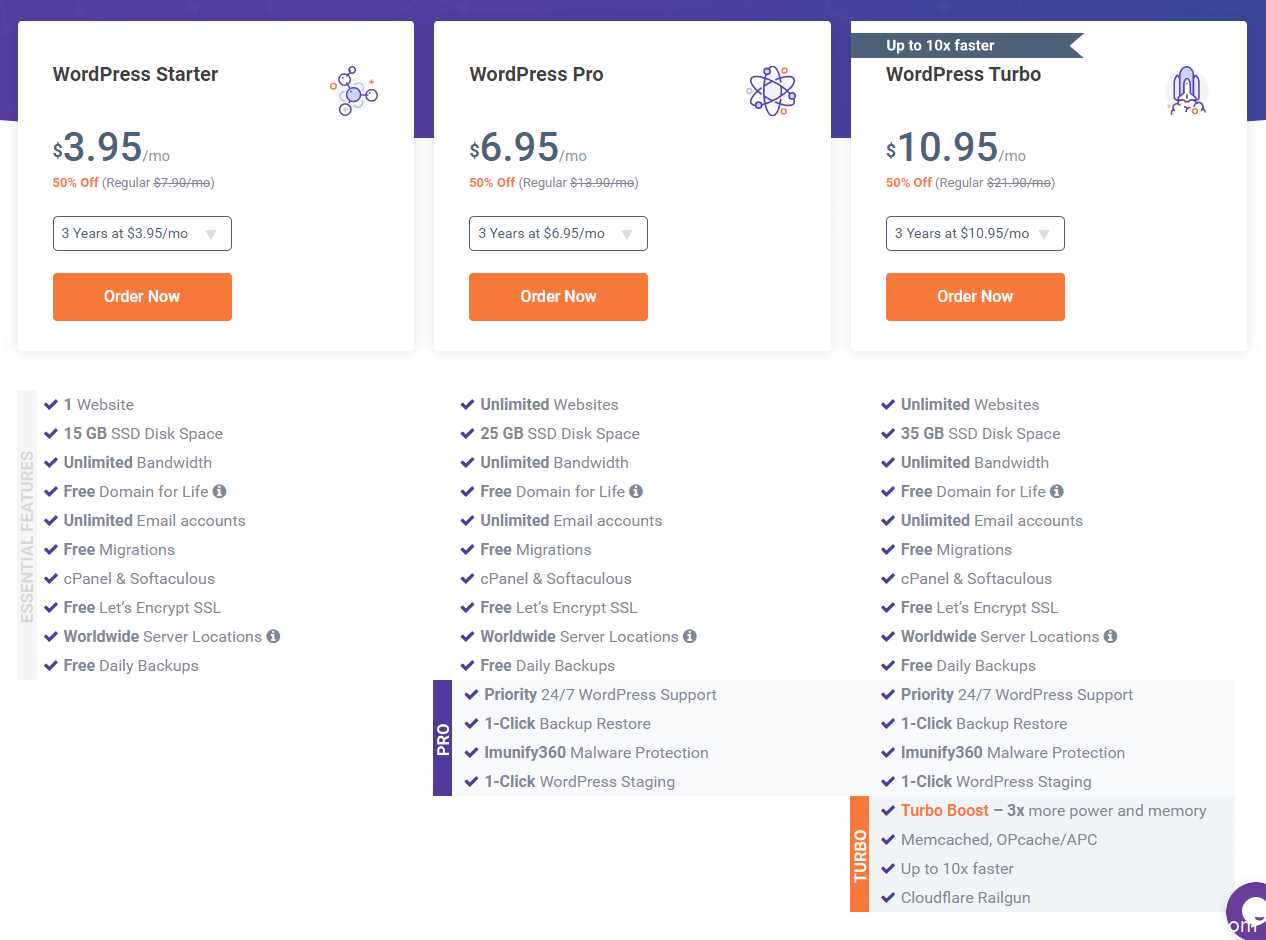Click info icon beside Turbo Free Domain for Life
This screenshot has width=1266, height=940.
pos(1057,491)
